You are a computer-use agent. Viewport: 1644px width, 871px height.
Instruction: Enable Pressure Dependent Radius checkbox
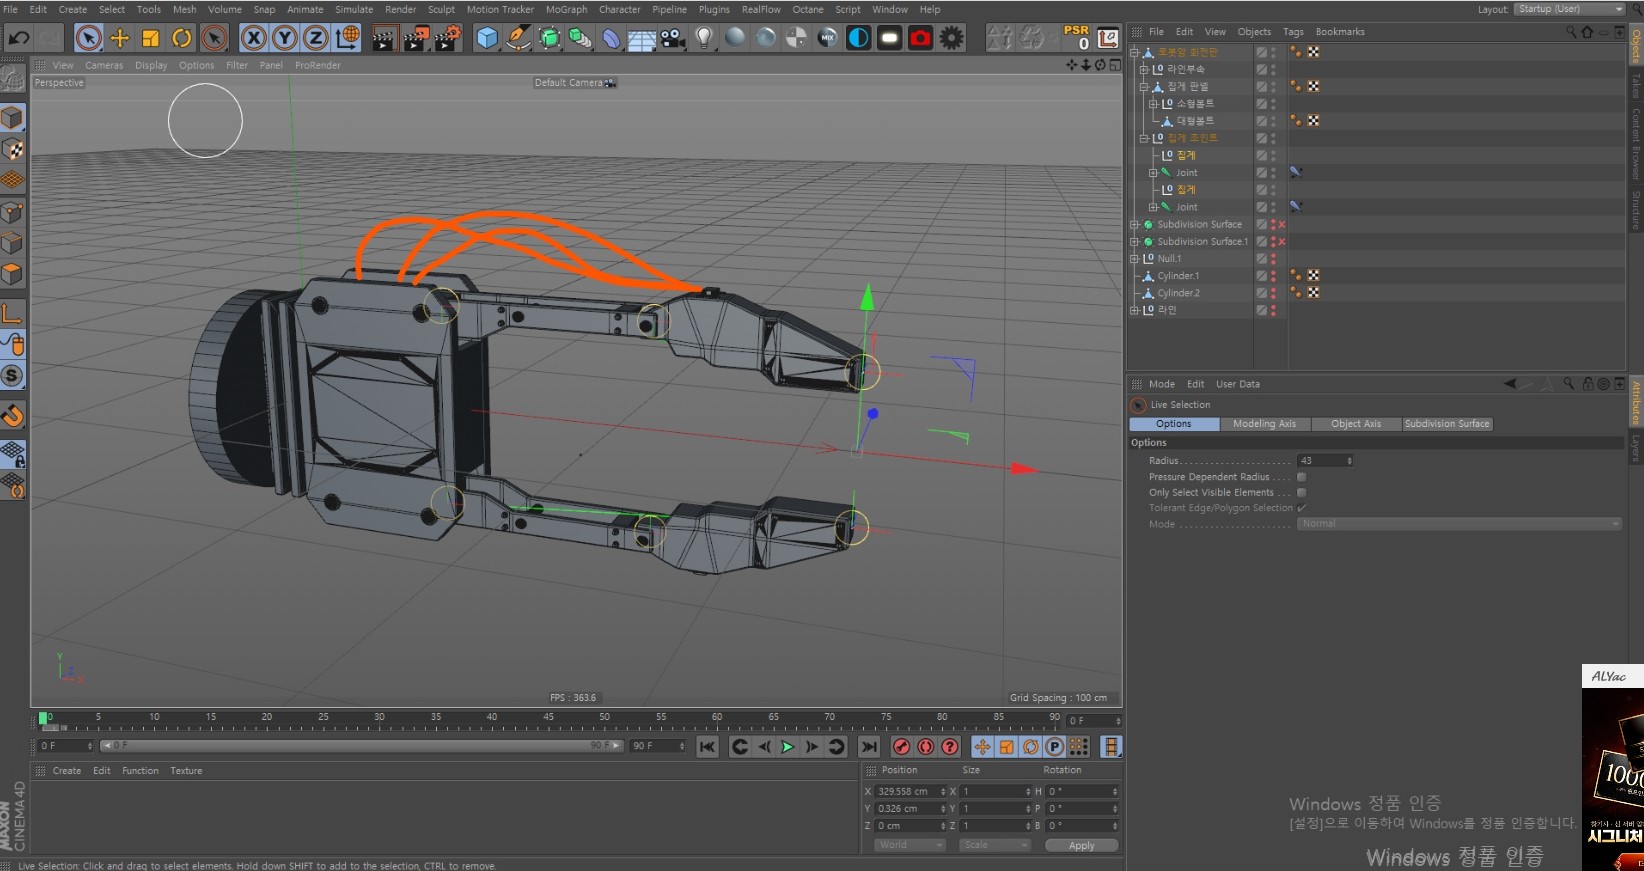tap(1301, 477)
